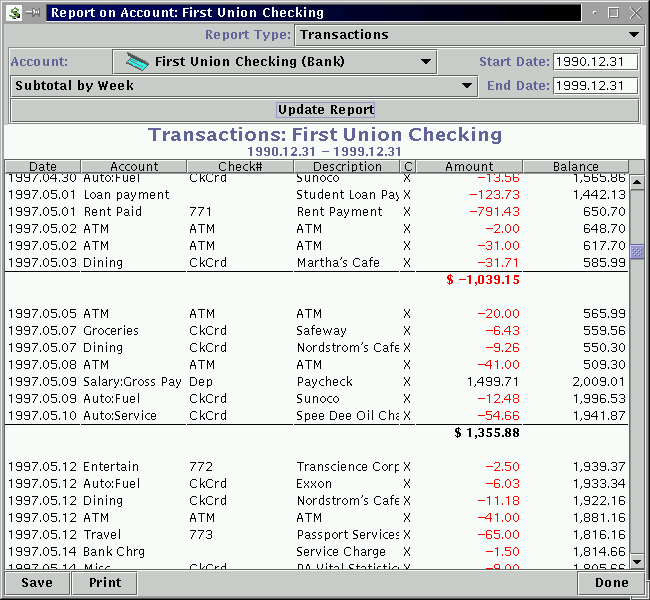
Task: Click the vertical scrollbar thumb
Action: pyautogui.click(x=637, y=252)
